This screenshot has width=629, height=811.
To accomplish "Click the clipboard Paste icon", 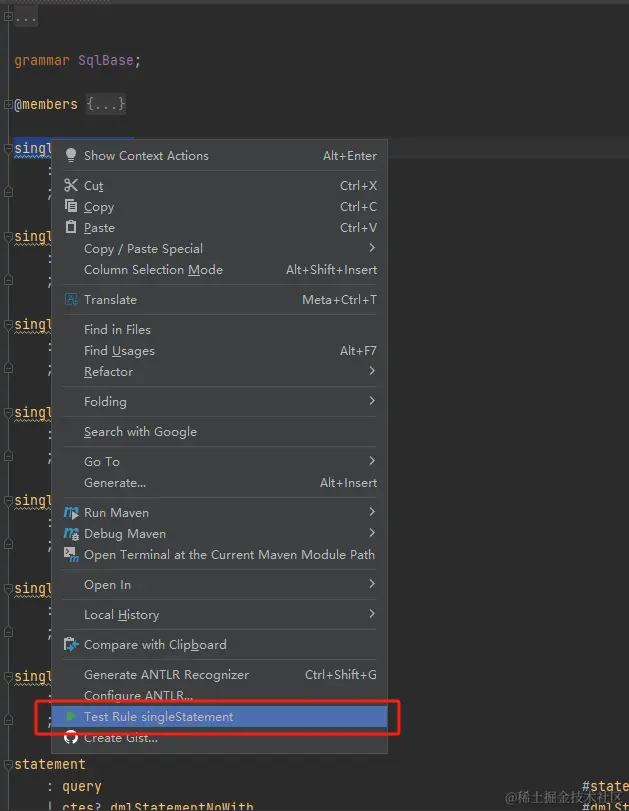I will (x=71, y=227).
